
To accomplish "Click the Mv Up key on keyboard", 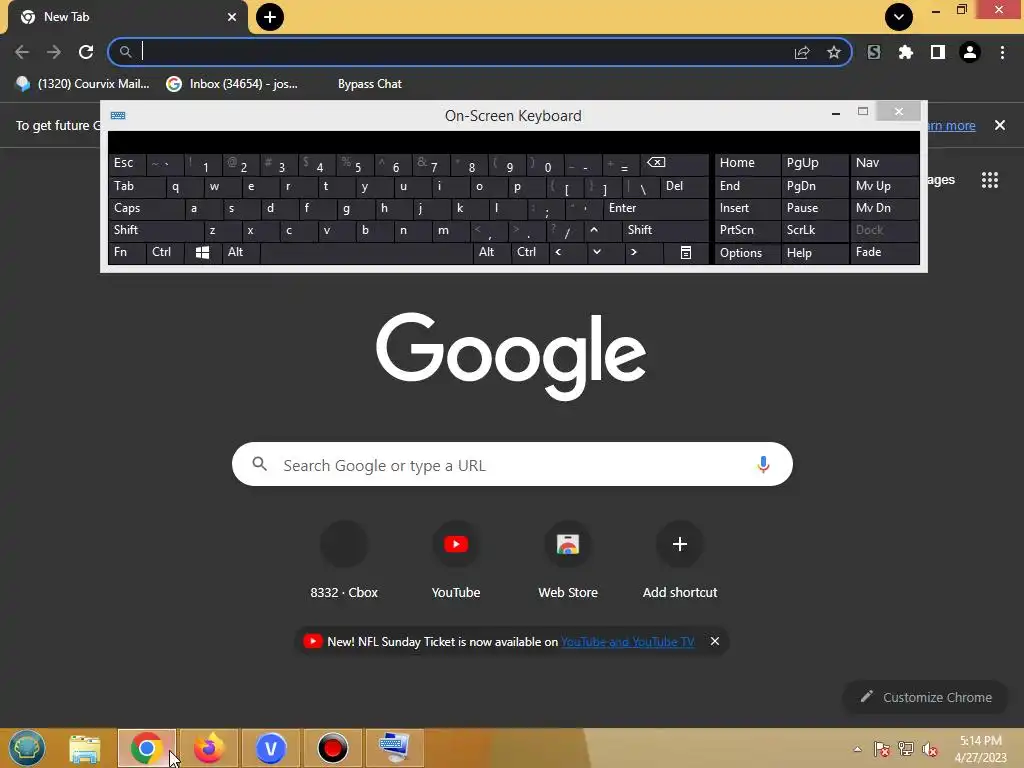I will pos(884,187).
